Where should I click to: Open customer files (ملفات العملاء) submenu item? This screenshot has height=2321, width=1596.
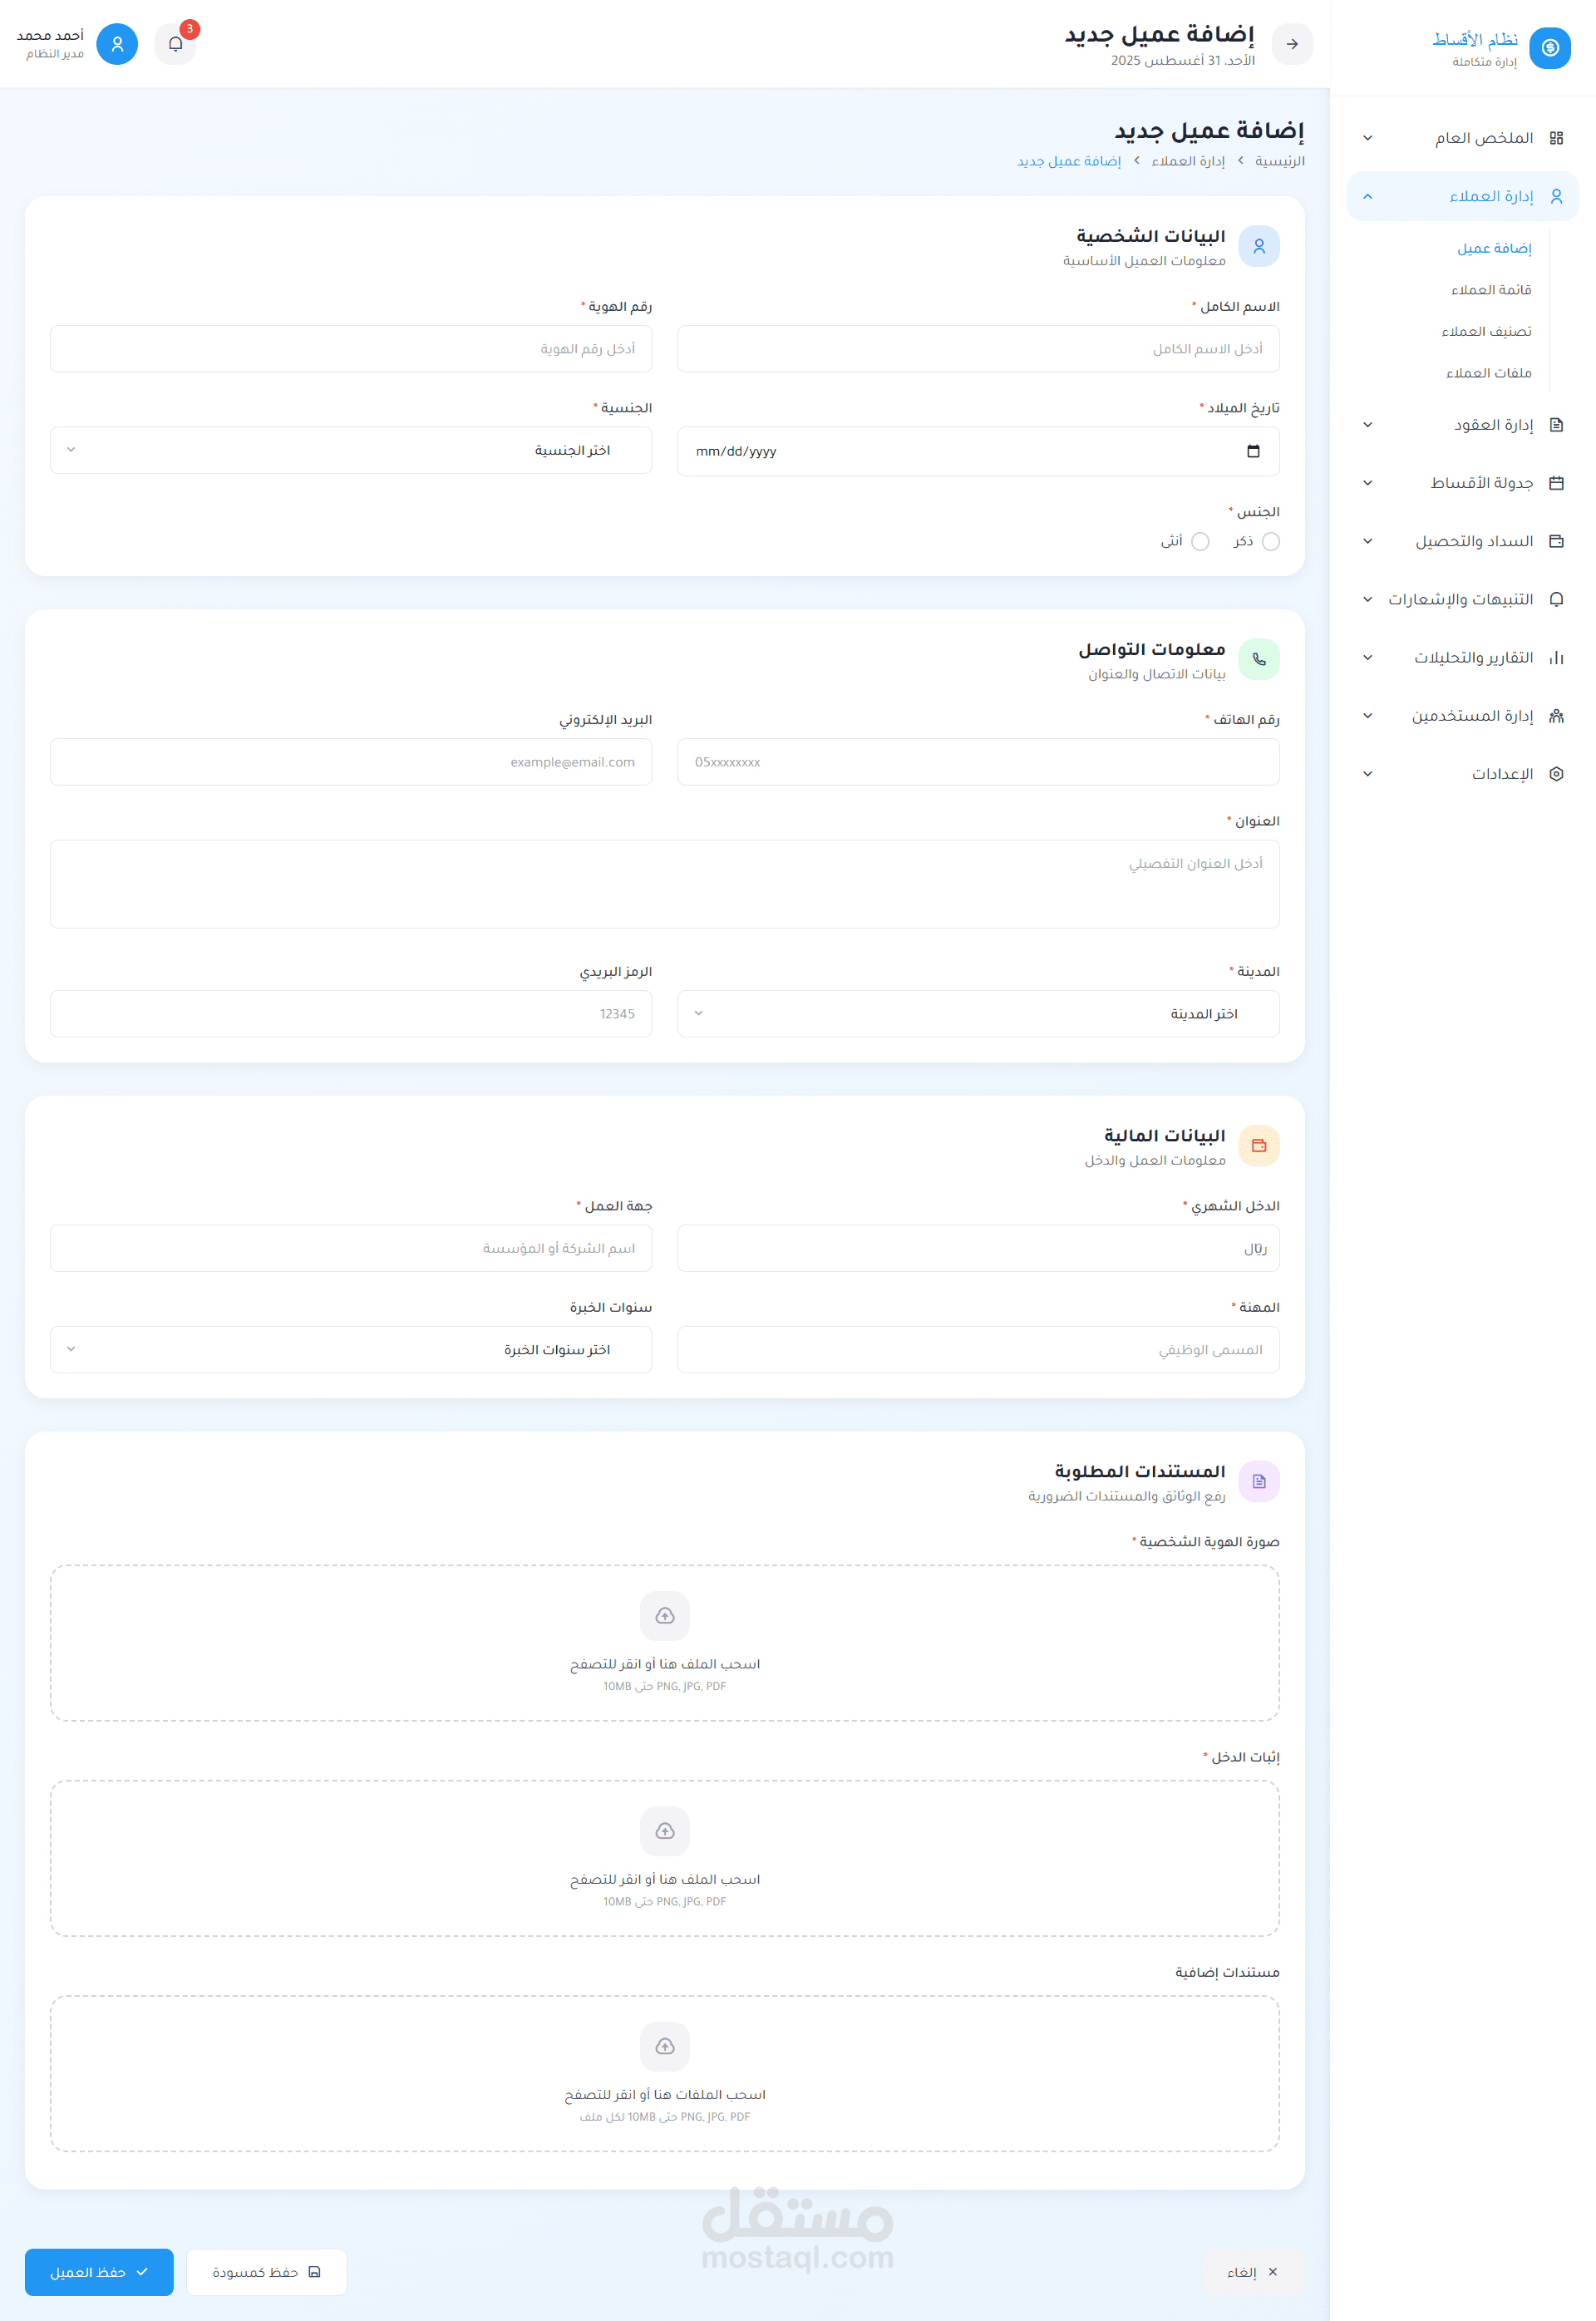pyautogui.click(x=1488, y=373)
